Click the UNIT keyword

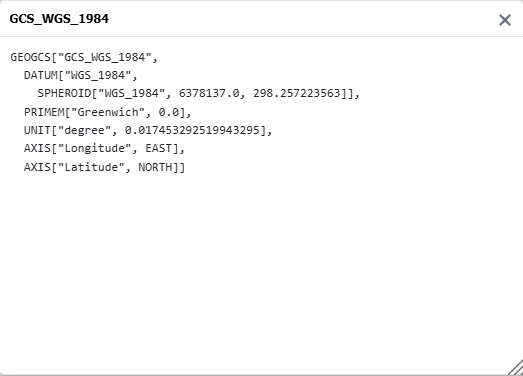click(x=37, y=130)
